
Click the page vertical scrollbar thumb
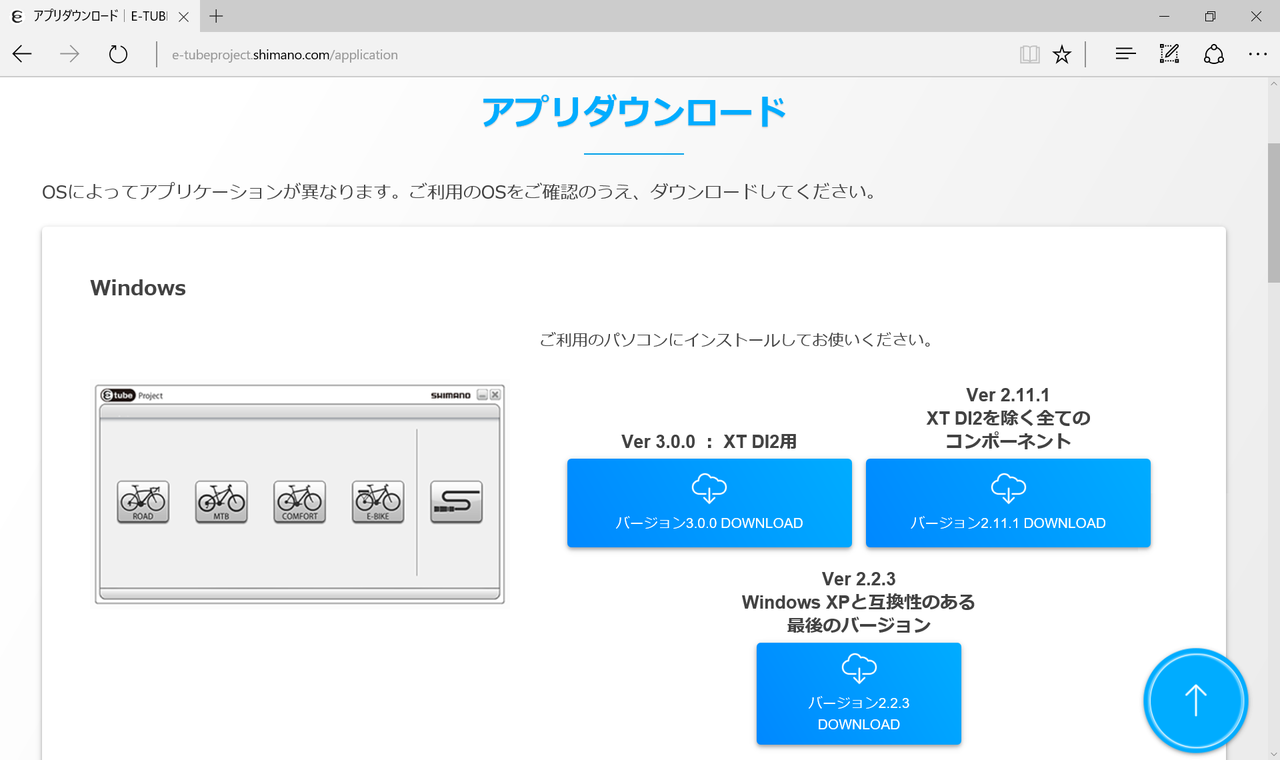1273,211
